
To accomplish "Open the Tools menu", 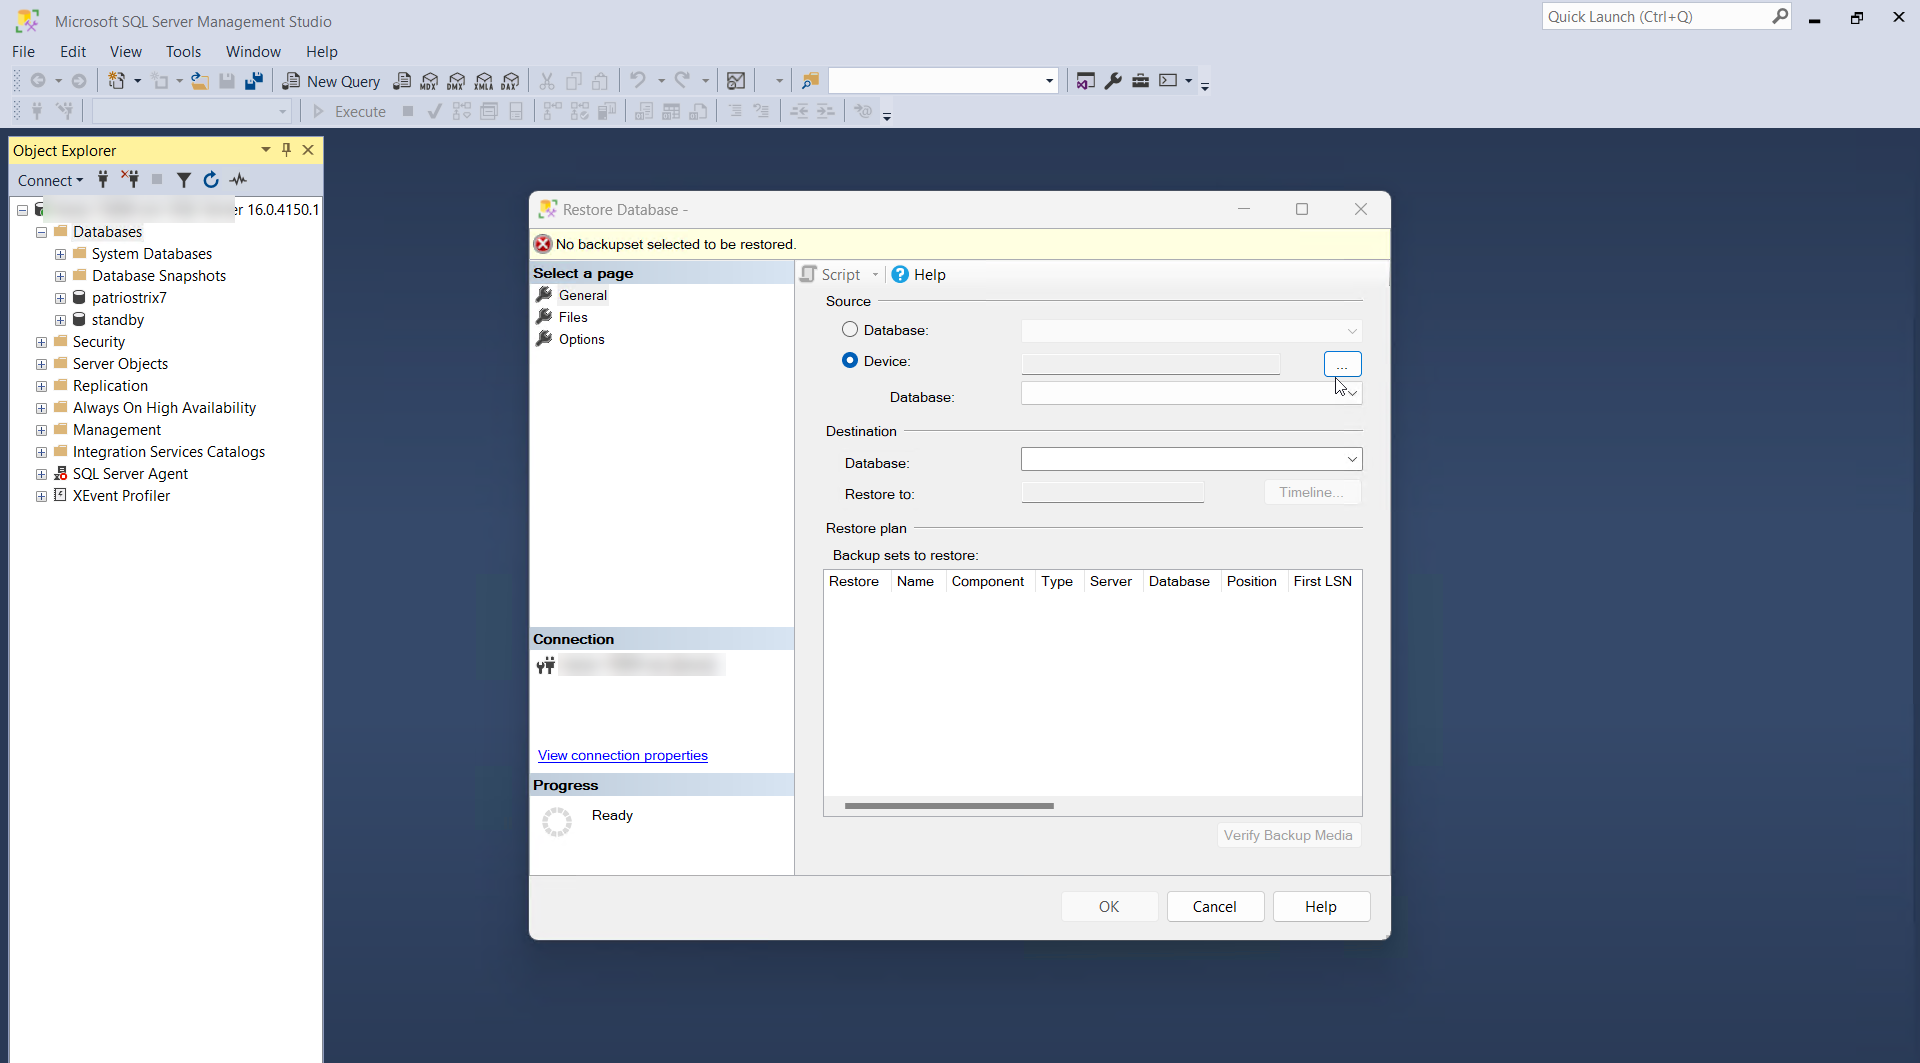I will click(x=183, y=51).
